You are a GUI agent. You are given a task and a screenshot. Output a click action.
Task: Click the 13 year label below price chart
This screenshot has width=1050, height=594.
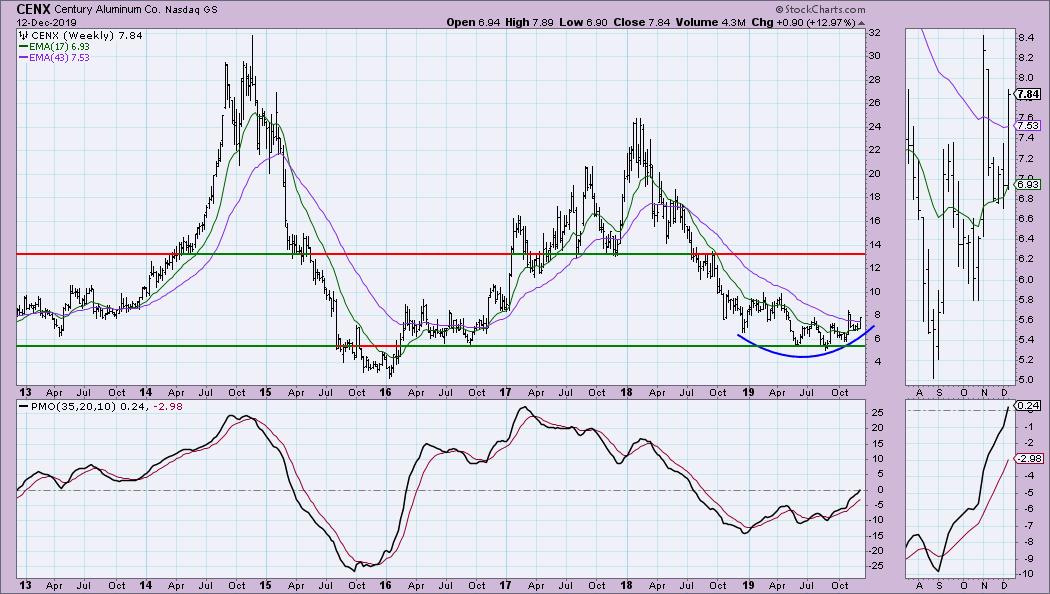click(x=25, y=392)
